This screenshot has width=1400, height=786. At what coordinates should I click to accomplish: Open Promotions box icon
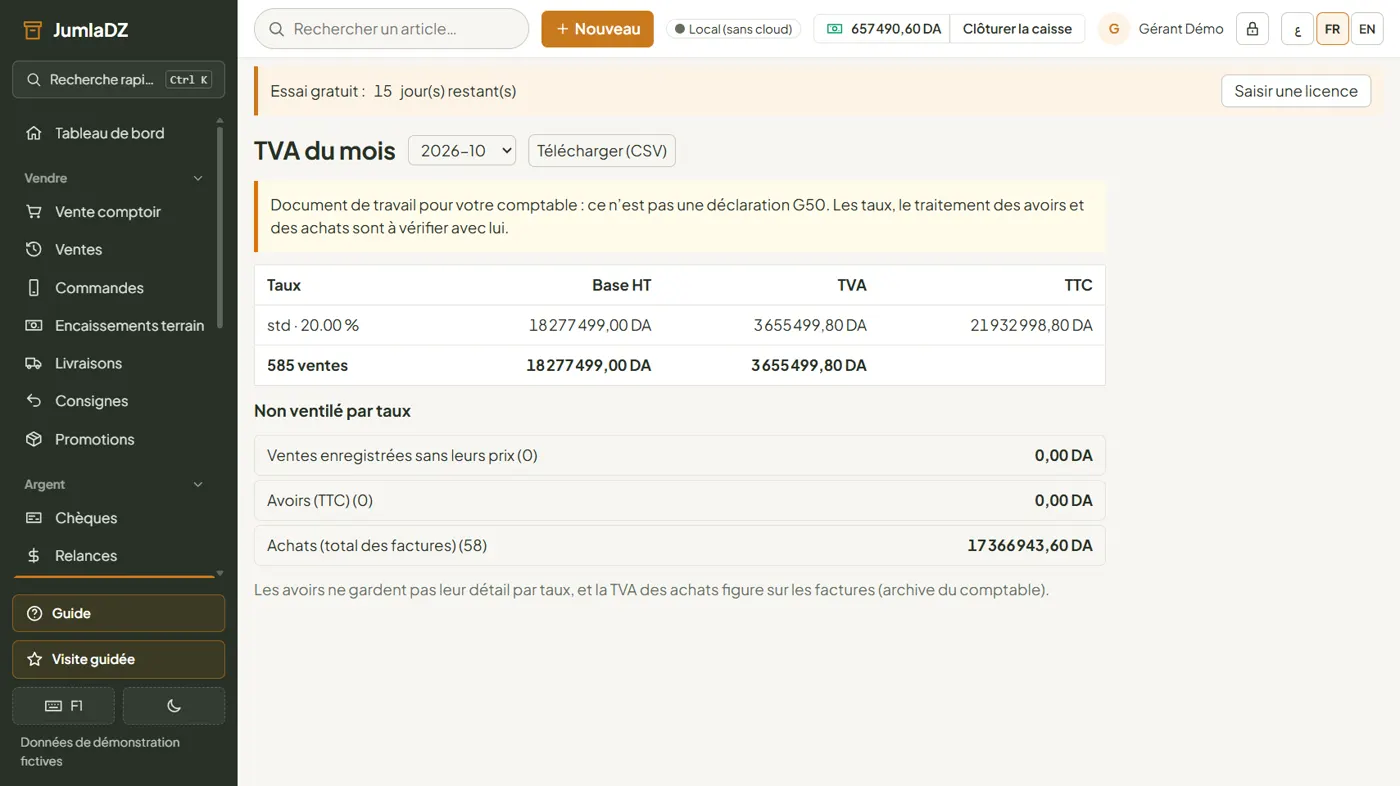pyautogui.click(x=34, y=439)
